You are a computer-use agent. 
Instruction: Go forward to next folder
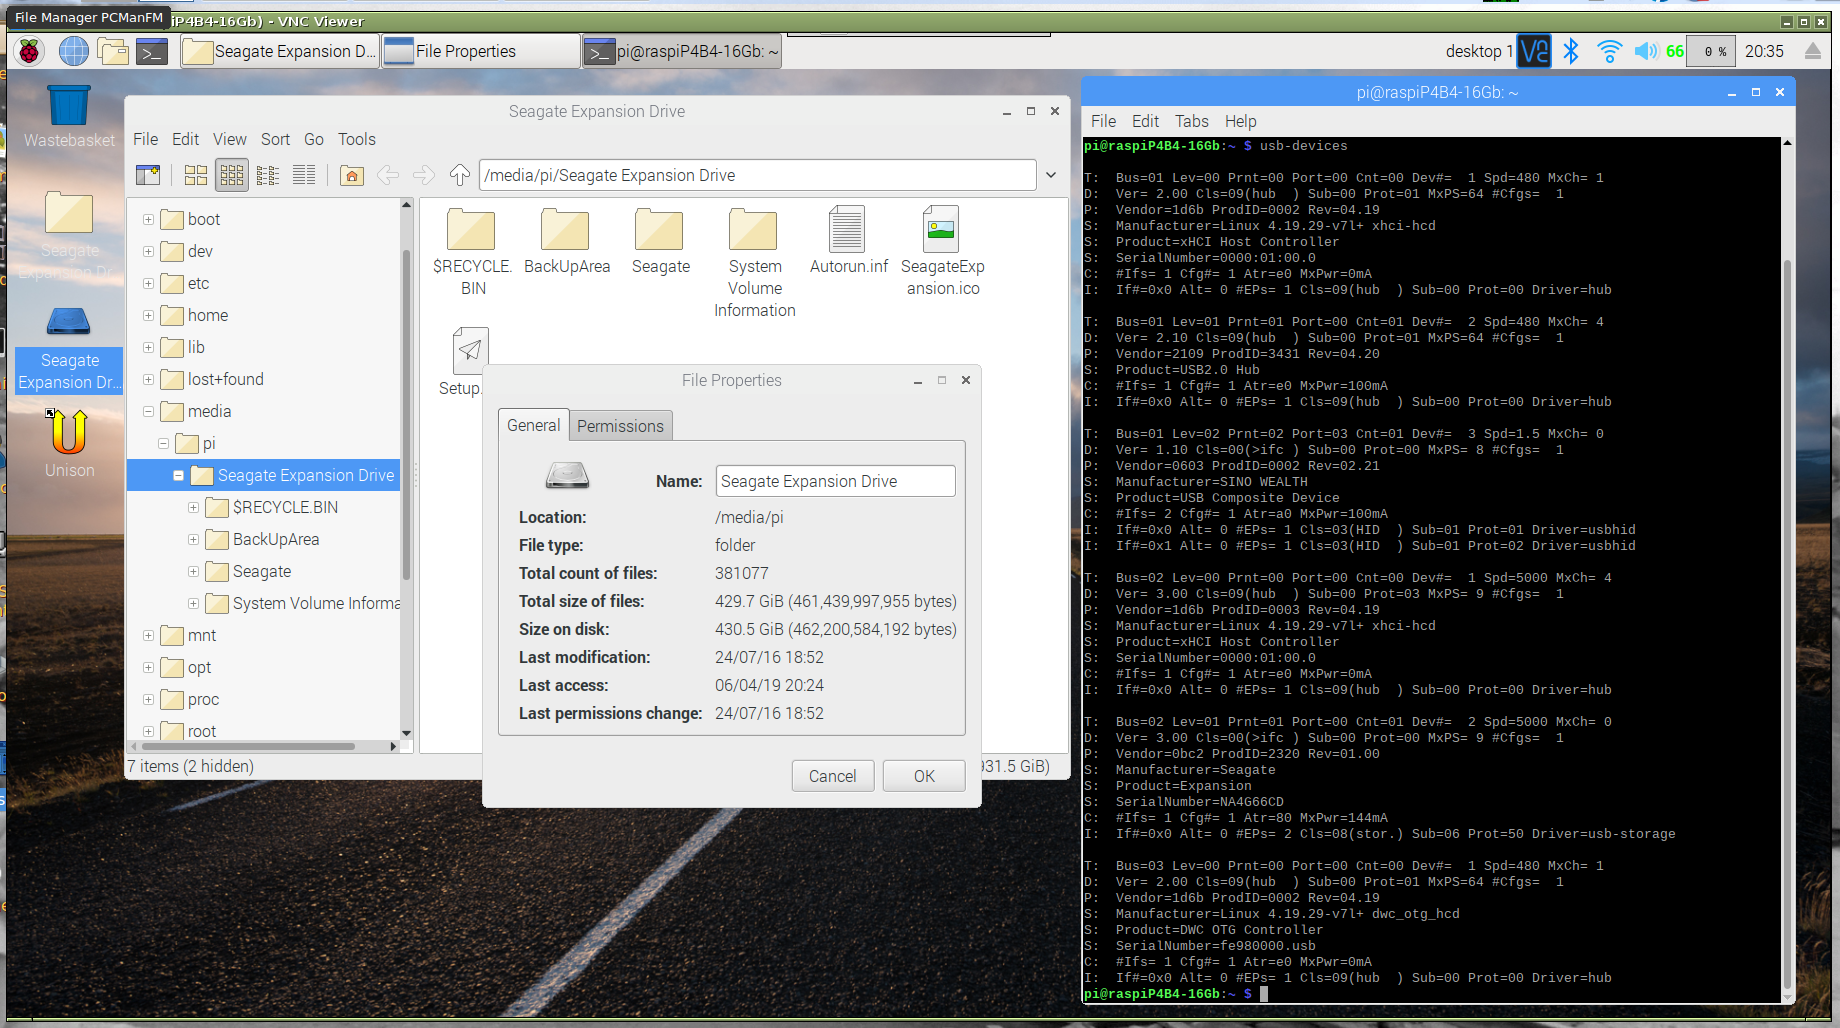coord(424,175)
